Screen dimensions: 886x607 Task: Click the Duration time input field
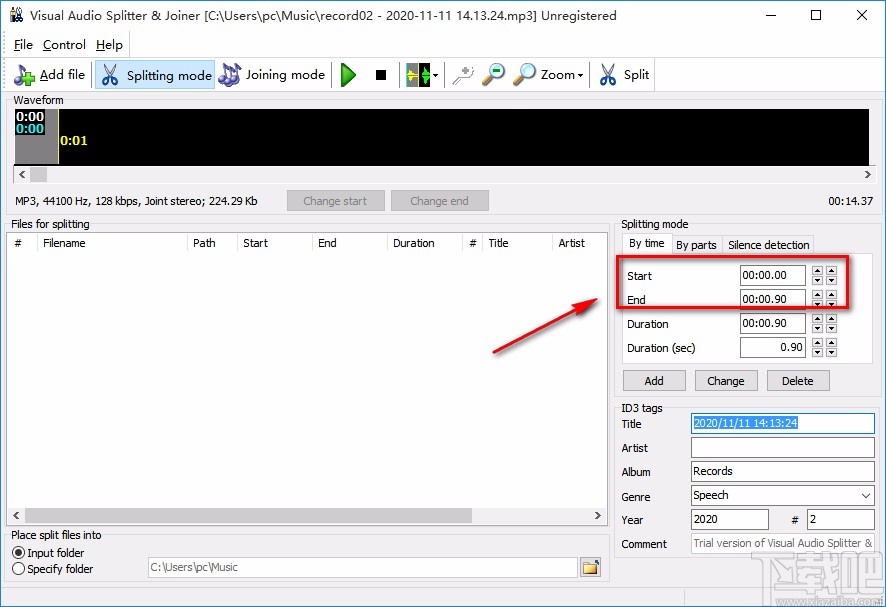coord(772,323)
